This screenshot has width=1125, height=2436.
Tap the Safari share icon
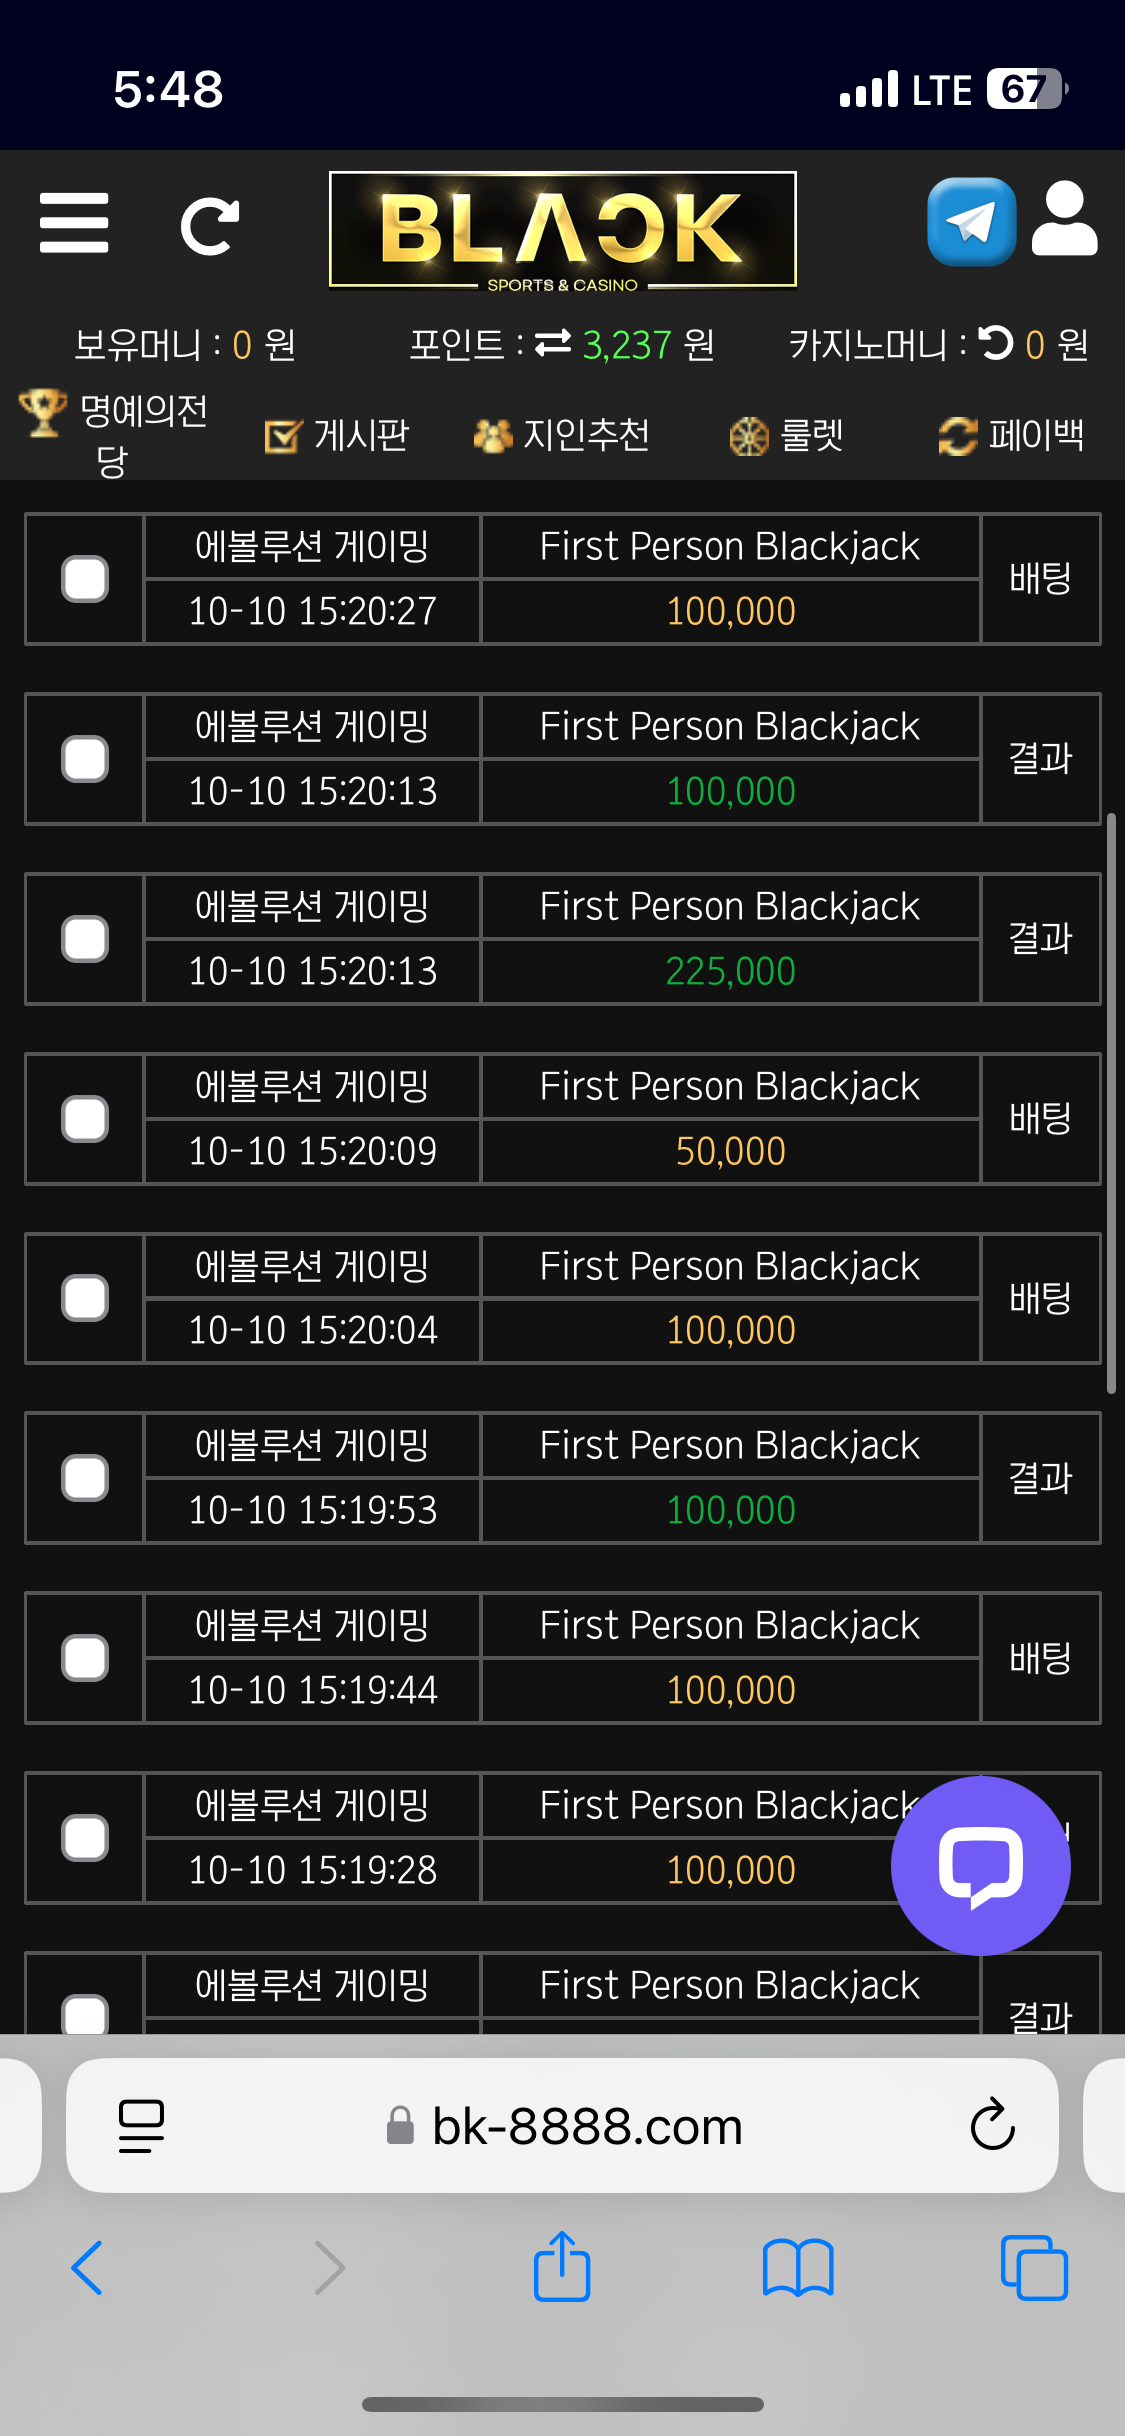pyautogui.click(x=562, y=2267)
